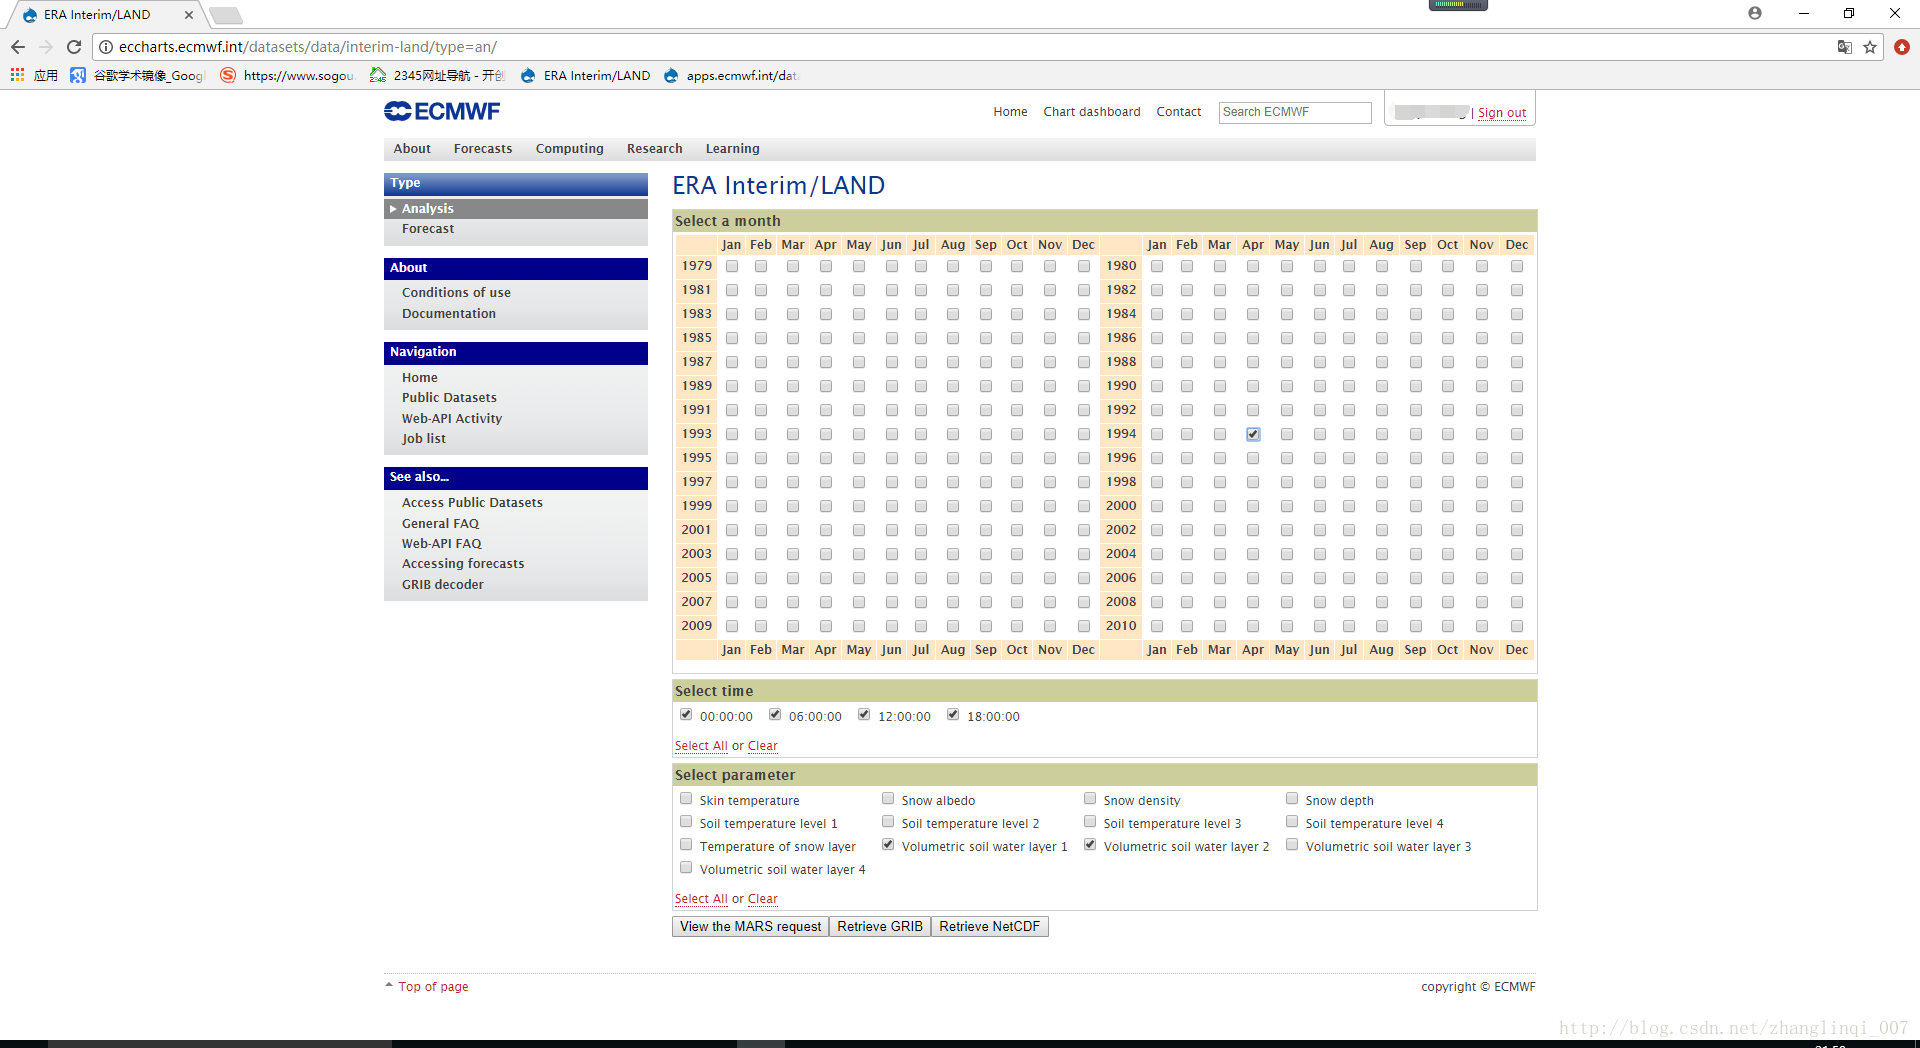
Task: Open the Sogou bookmark
Action: pyautogui.click(x=288, y=75)
